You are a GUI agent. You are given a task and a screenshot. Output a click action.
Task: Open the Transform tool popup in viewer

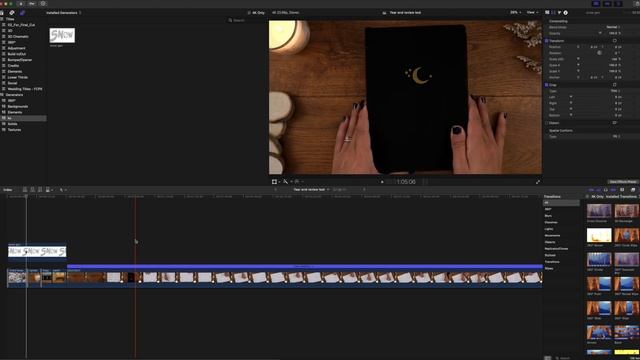click(276, 182)
